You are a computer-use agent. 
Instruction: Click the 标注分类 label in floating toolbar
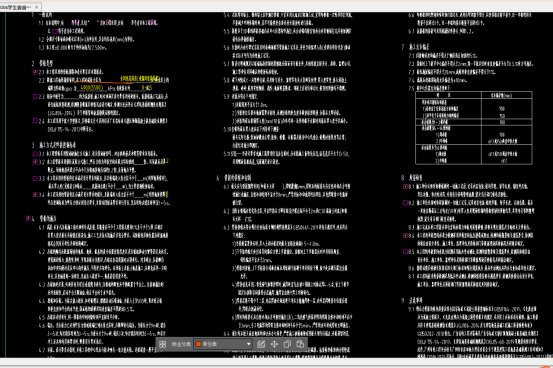(181, 344)
